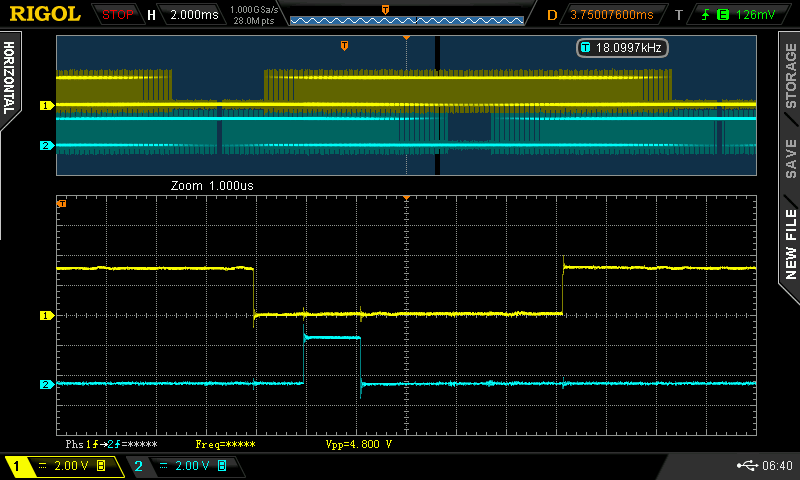800x480 pixels.
Task: Click the orange trigger marker in overview
Action: click(x=345, y=46)
